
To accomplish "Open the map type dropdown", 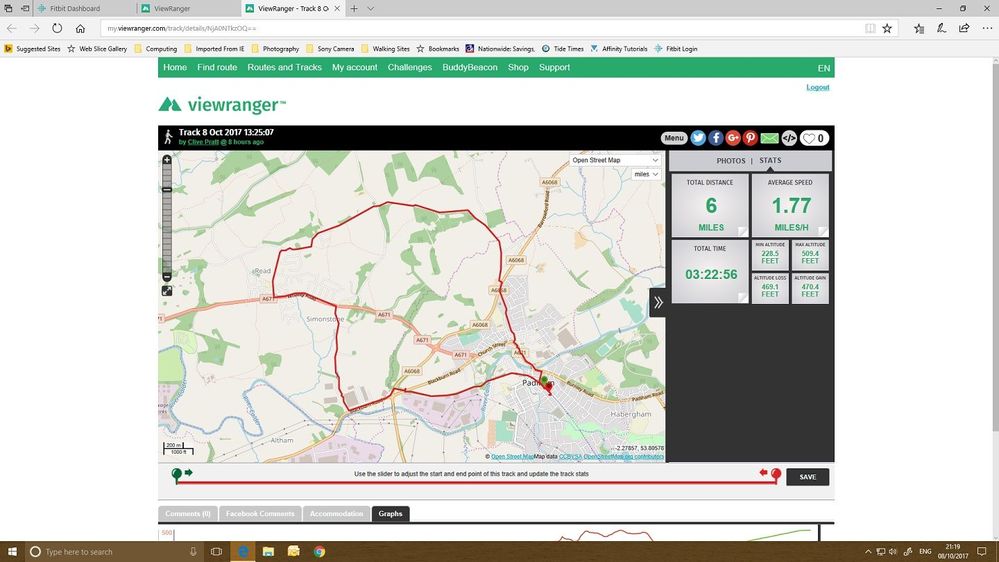I will 615,160.
